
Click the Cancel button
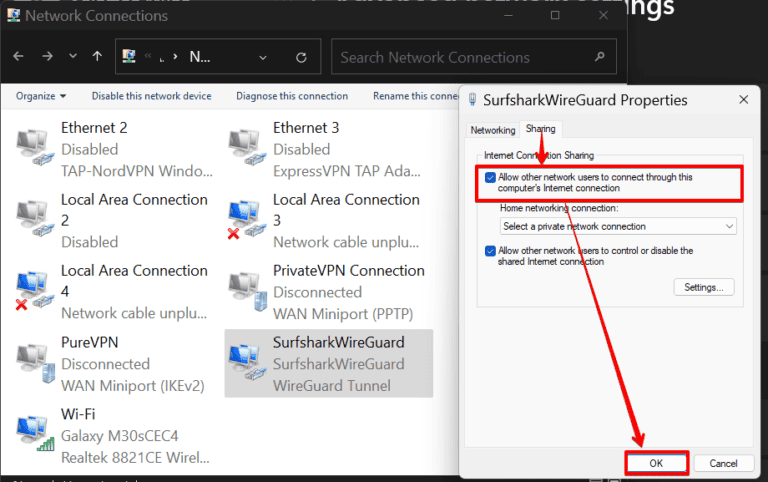pyautogui.click(x=723, y=463)
